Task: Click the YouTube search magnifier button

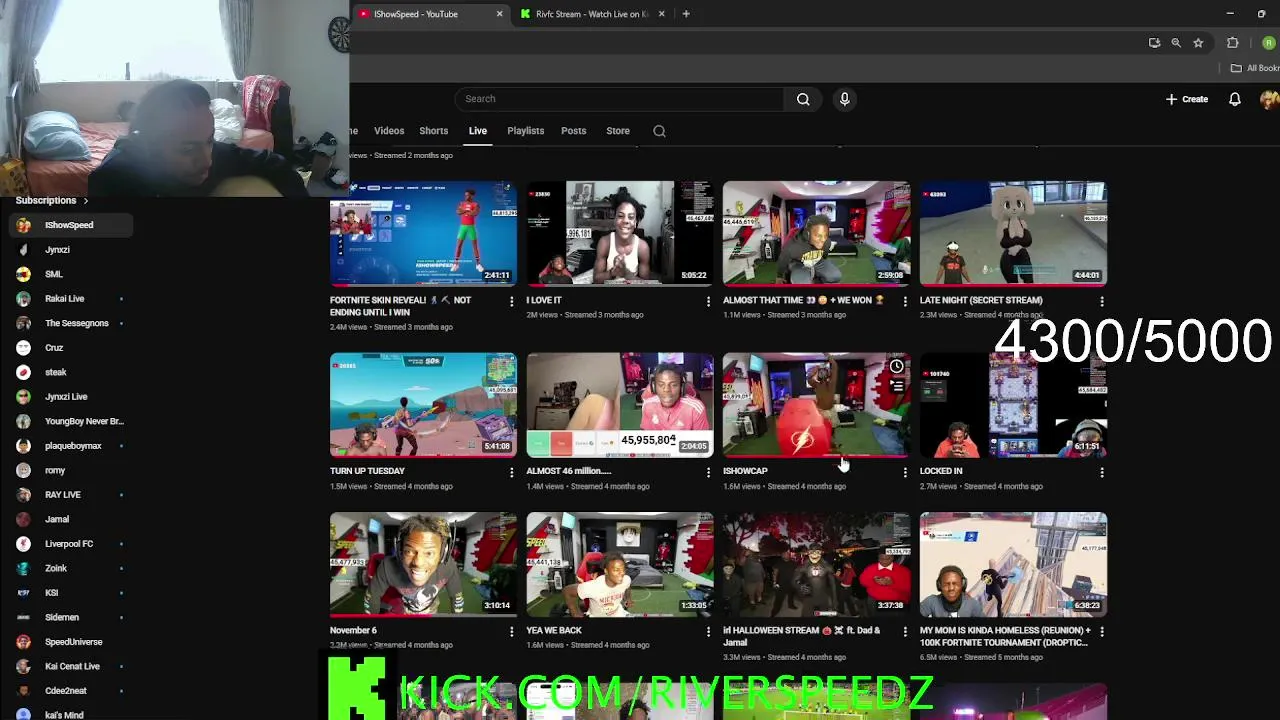Action: coord(803,99)
